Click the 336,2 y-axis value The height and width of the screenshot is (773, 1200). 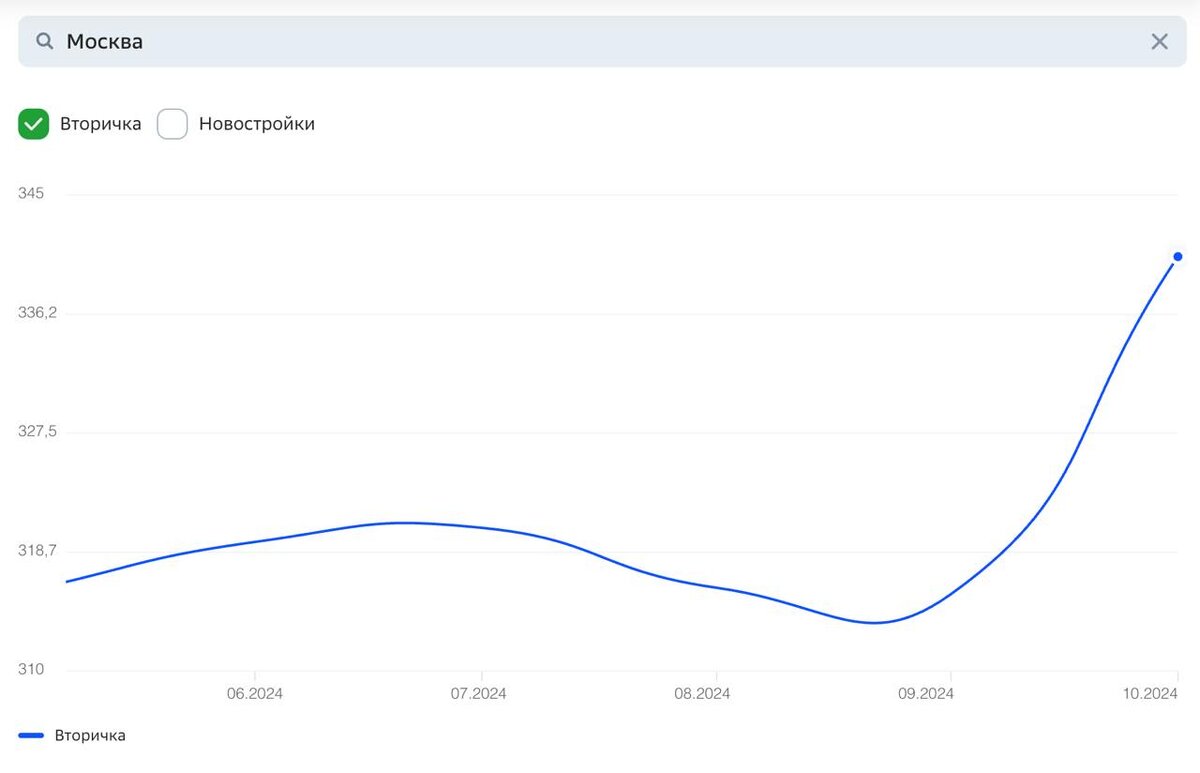click(x=37, y=313)
